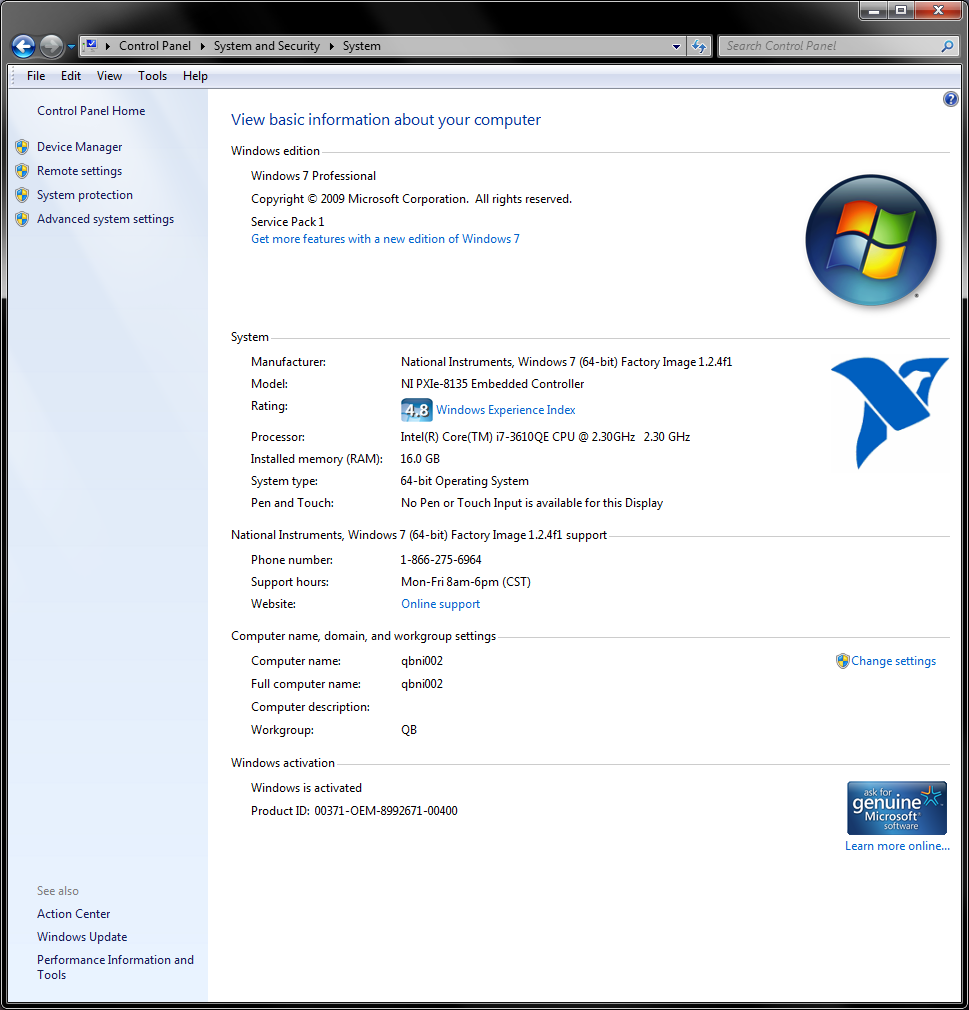Screen dimensions: 969x1010
Task: Click the Intel Core i7-3610QE processor text
Action: point(545,437)
